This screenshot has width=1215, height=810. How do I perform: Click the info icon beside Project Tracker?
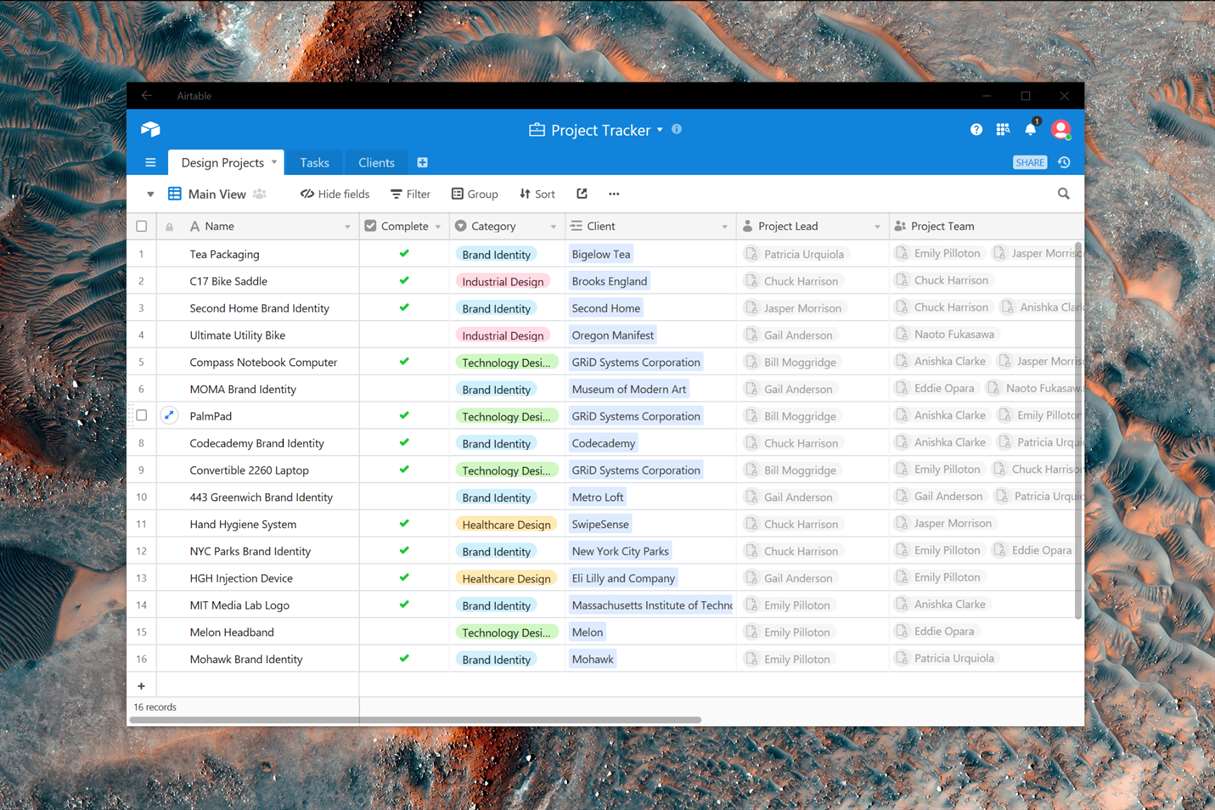click(677, 129)
